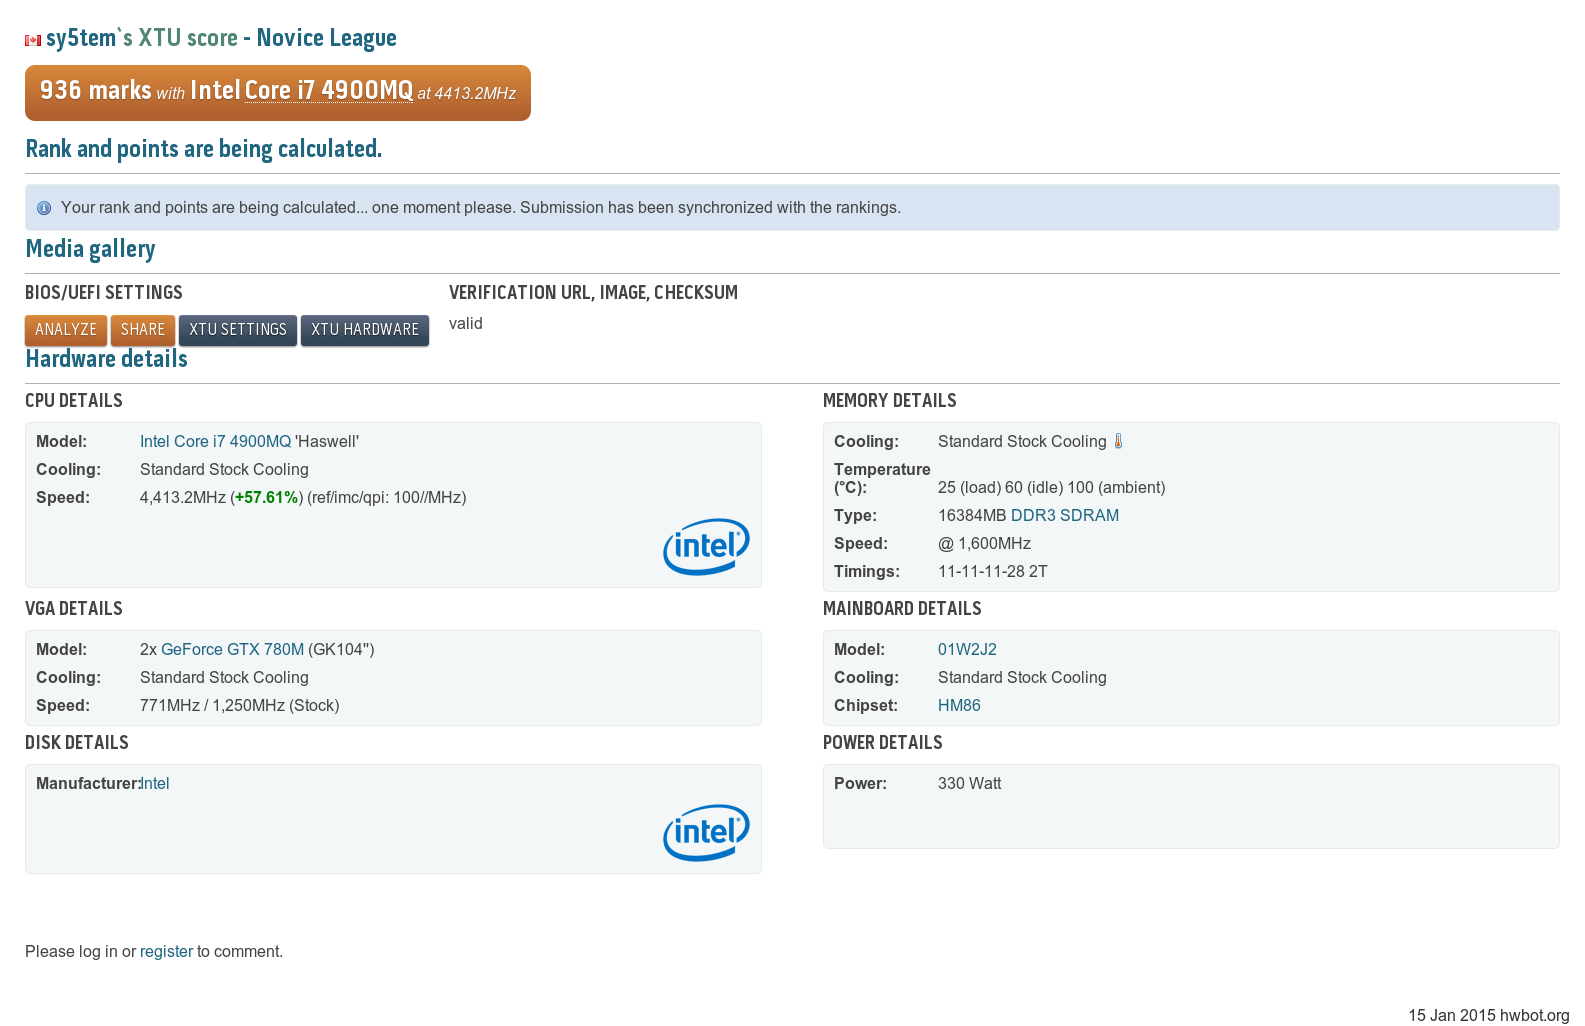Click the memory timings 11-11-11-28 2T

[x=993, y=571]
